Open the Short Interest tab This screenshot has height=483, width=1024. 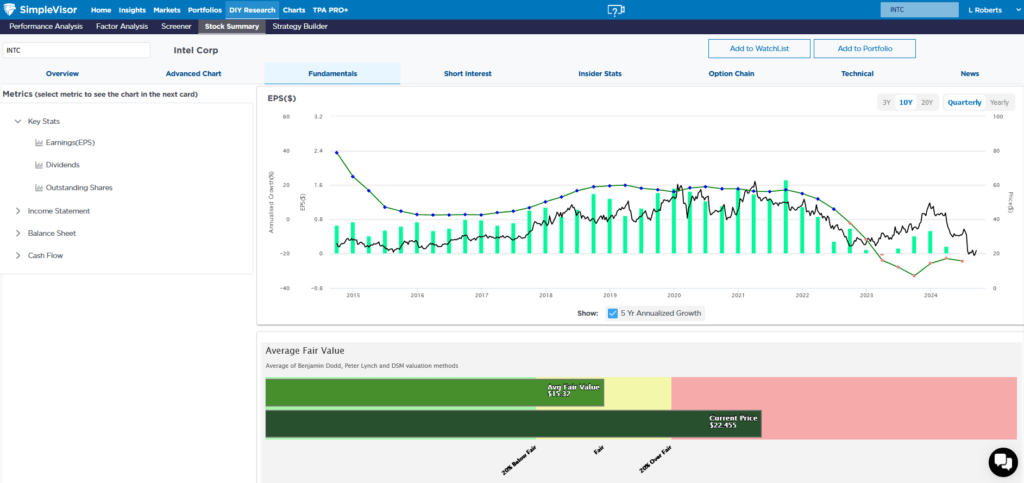(467, 74)
